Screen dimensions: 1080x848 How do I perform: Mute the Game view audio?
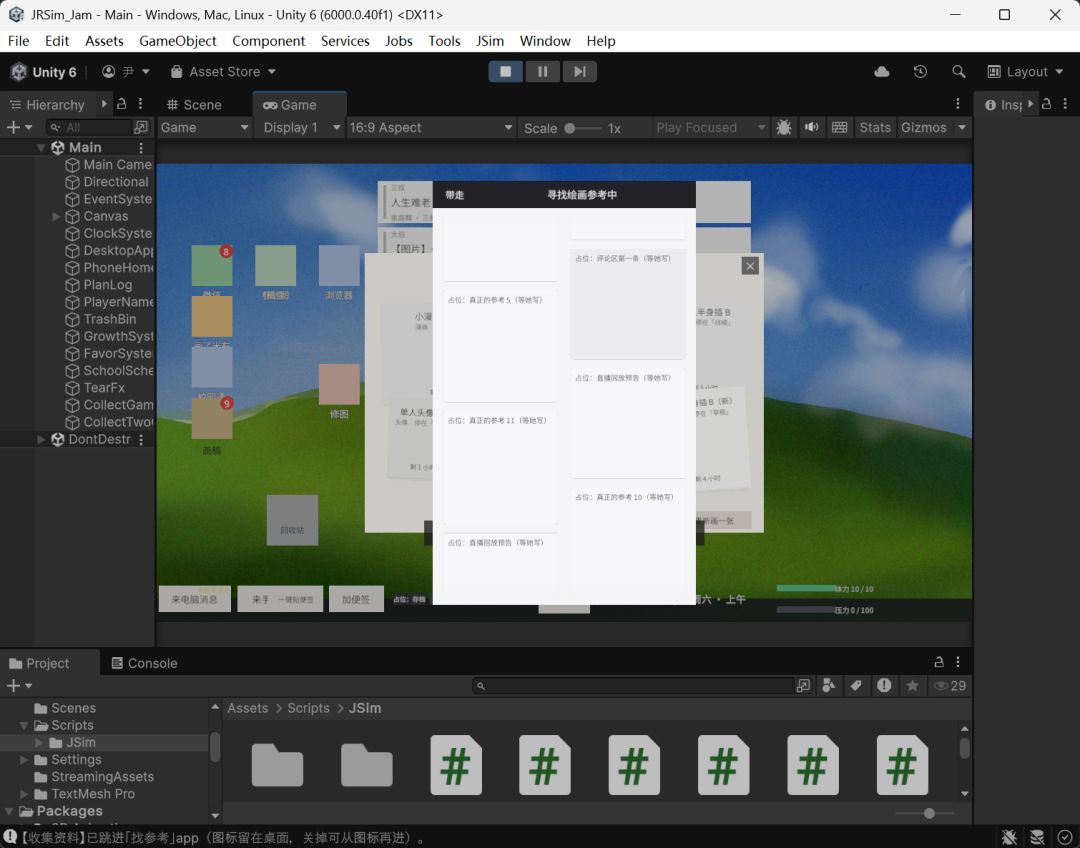[x=812, y=127]
